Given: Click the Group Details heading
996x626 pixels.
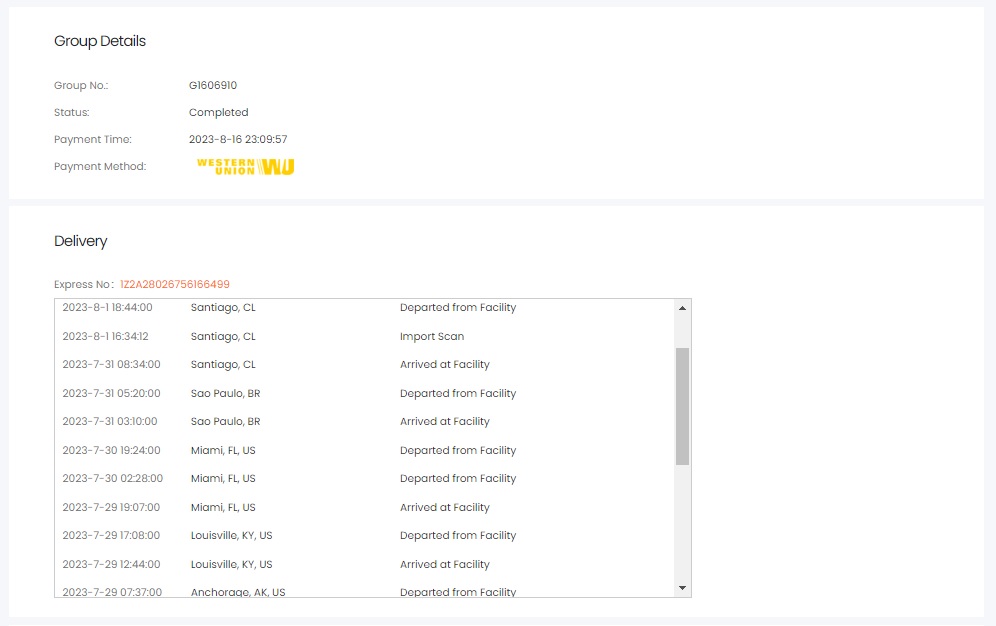Looking at the screenshot, I should [100, 41].
